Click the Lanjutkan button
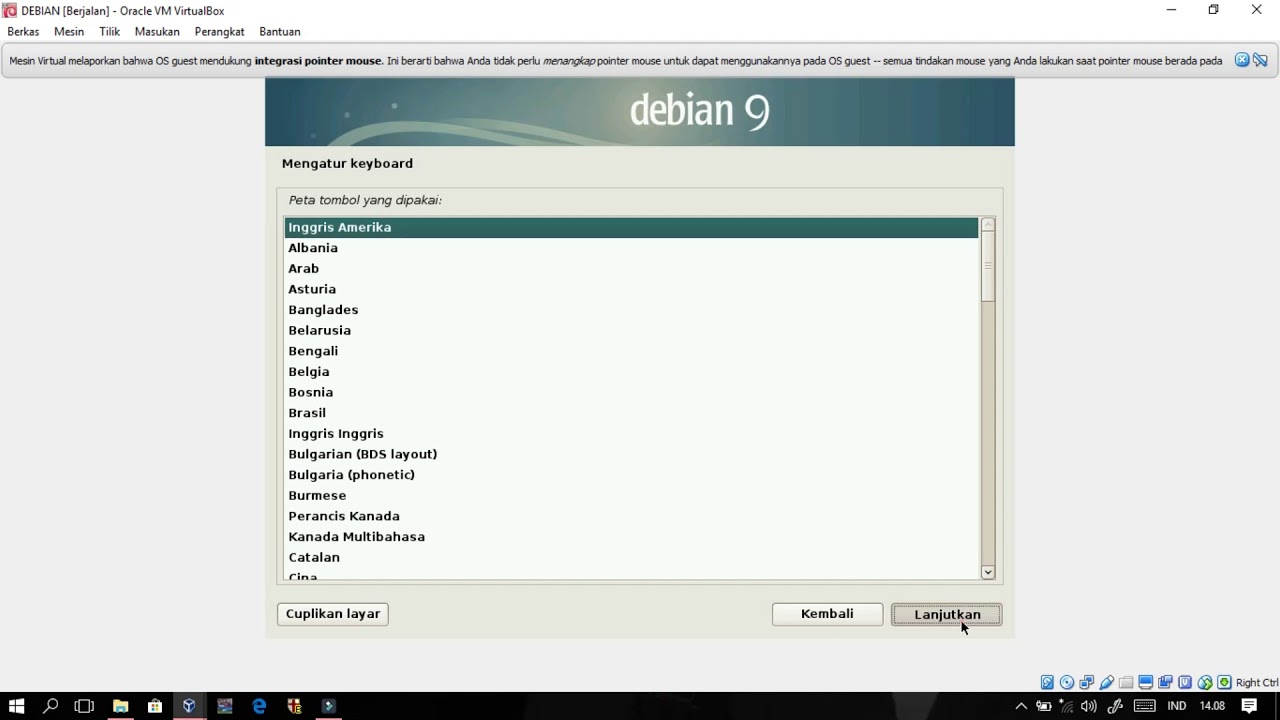The image size is (1280, 720). [946, 614]
